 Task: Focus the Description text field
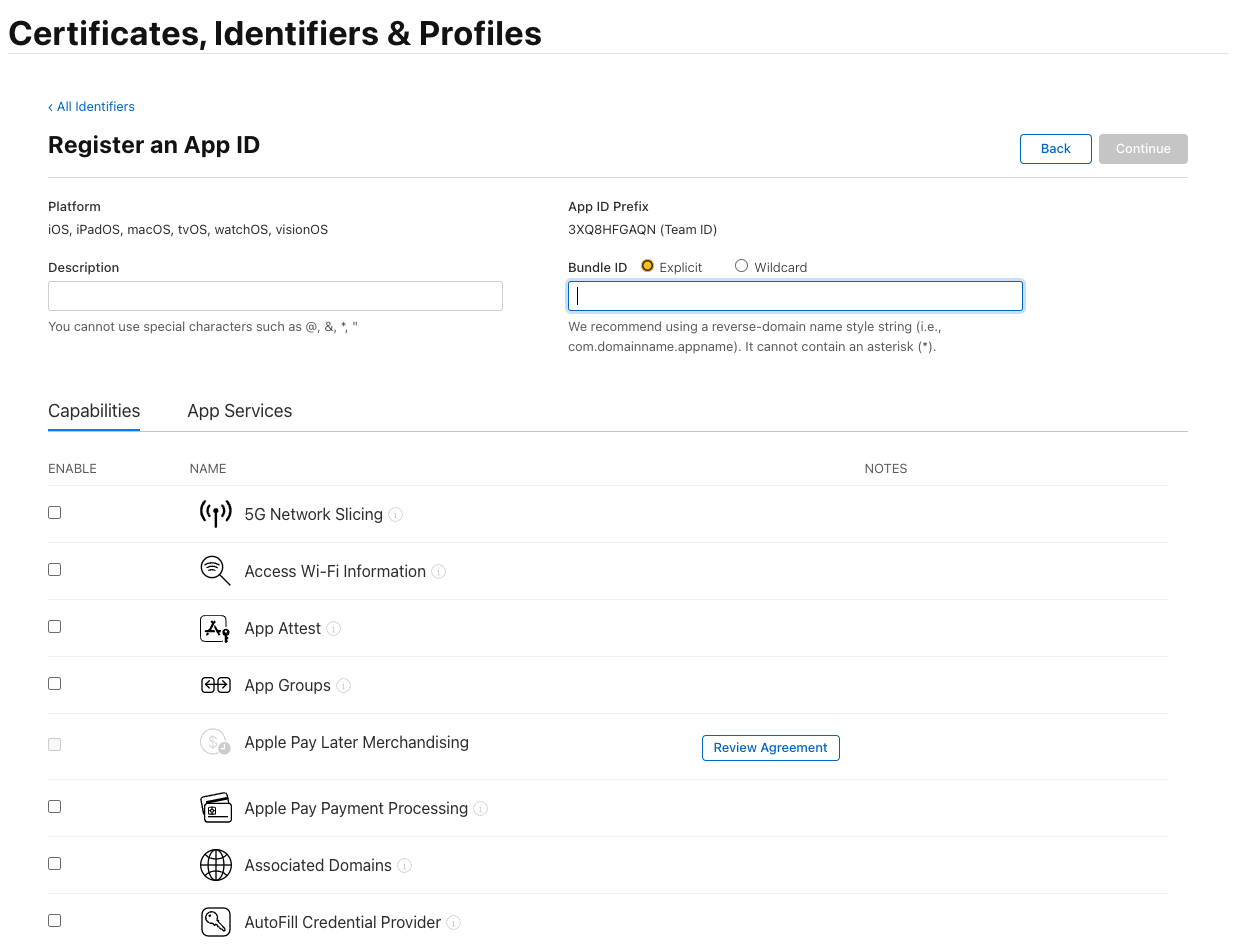point(275,296)
